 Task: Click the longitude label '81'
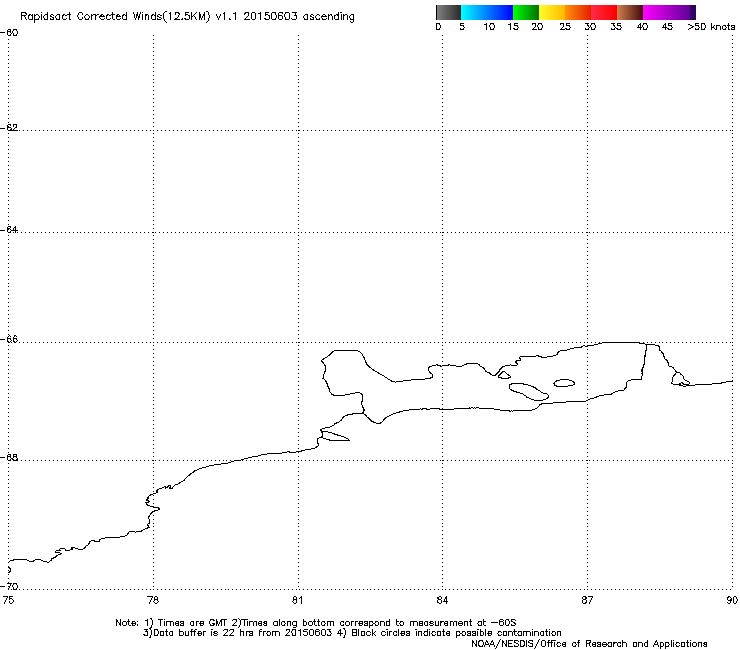pos(297,600)
